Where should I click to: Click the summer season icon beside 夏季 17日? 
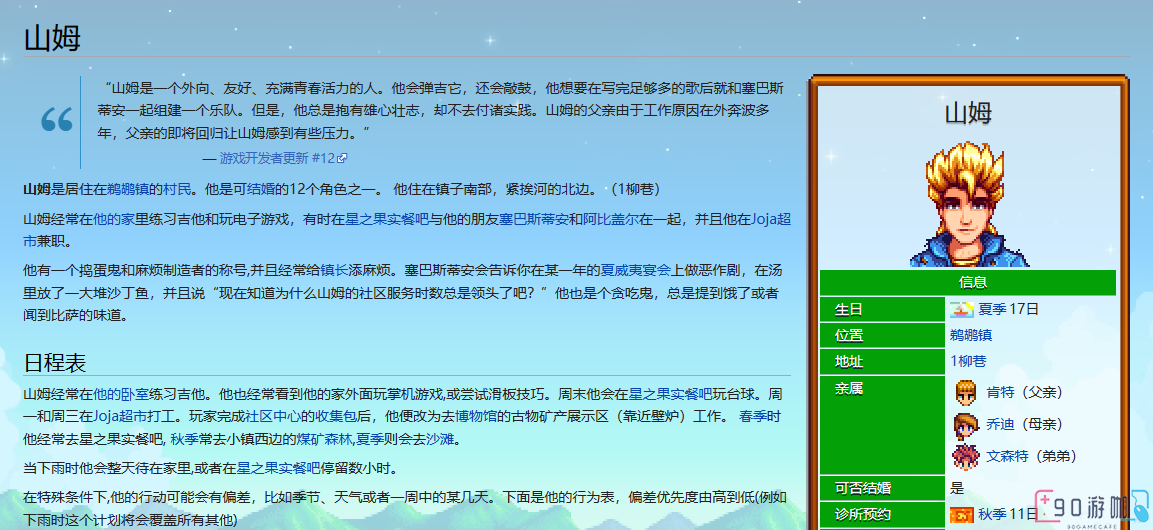pos(961,309)
